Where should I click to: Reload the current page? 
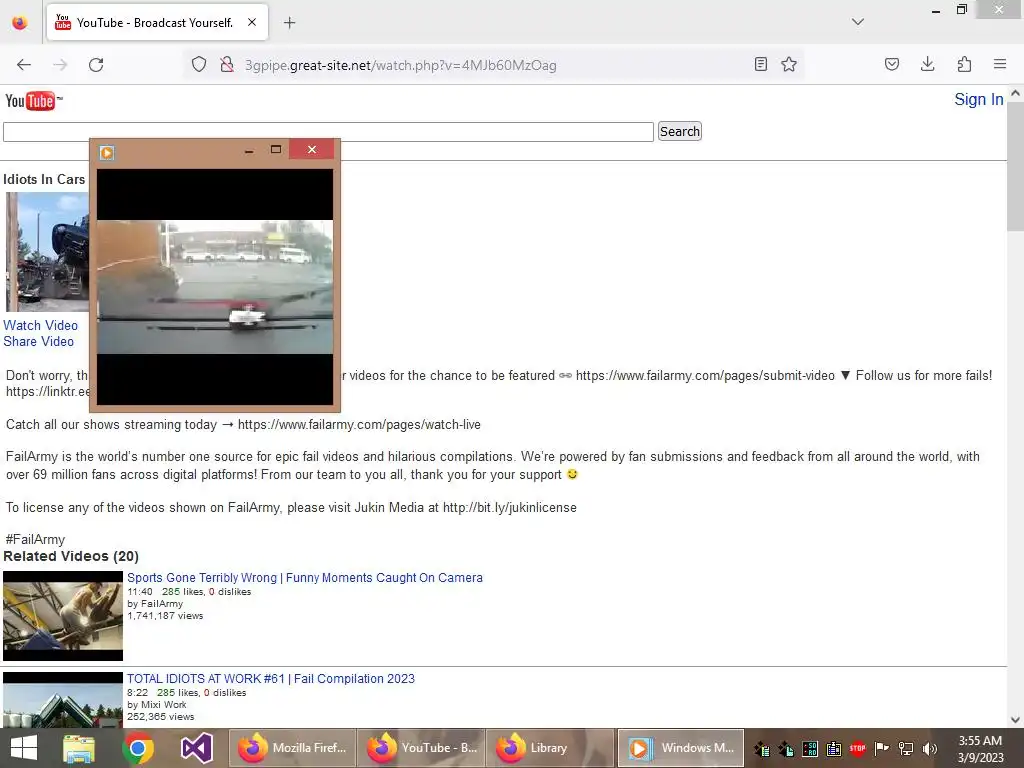coord(96,65)
